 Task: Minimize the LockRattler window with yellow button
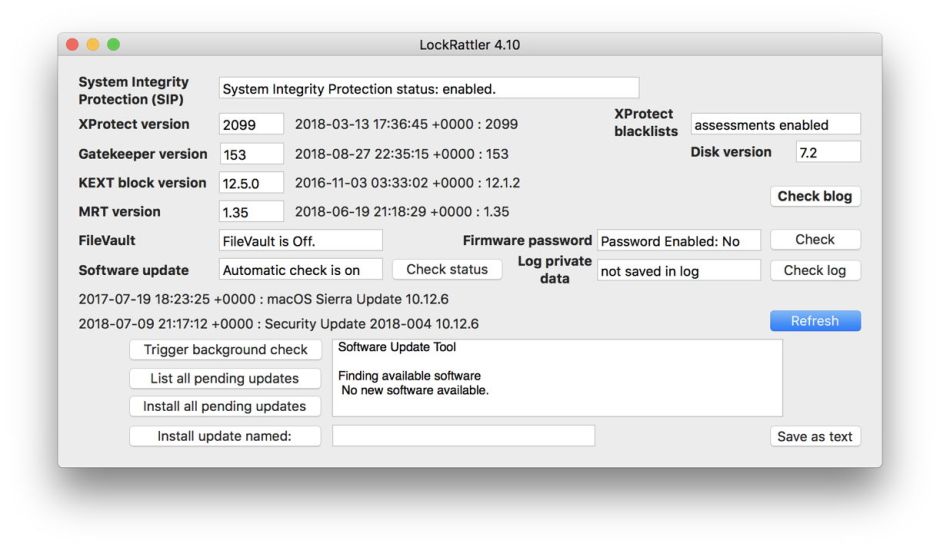pyautogui.click(x=93, y=45)
